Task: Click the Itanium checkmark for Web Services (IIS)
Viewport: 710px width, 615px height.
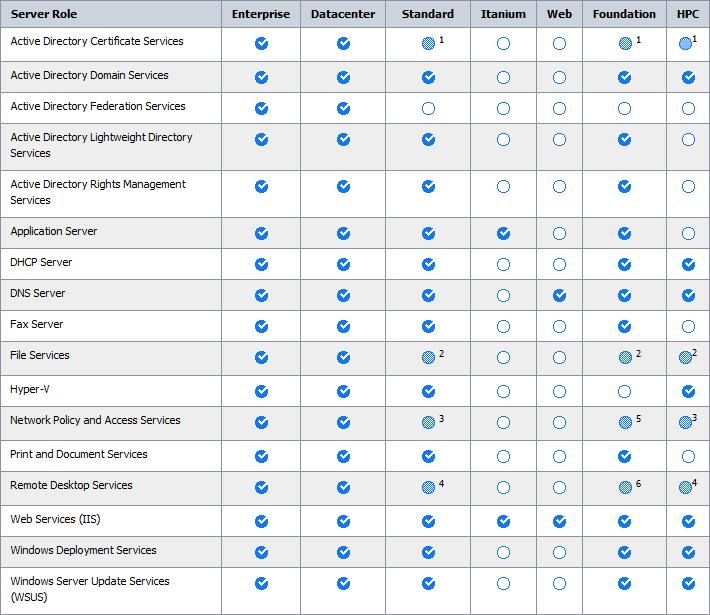Action: 503,522
